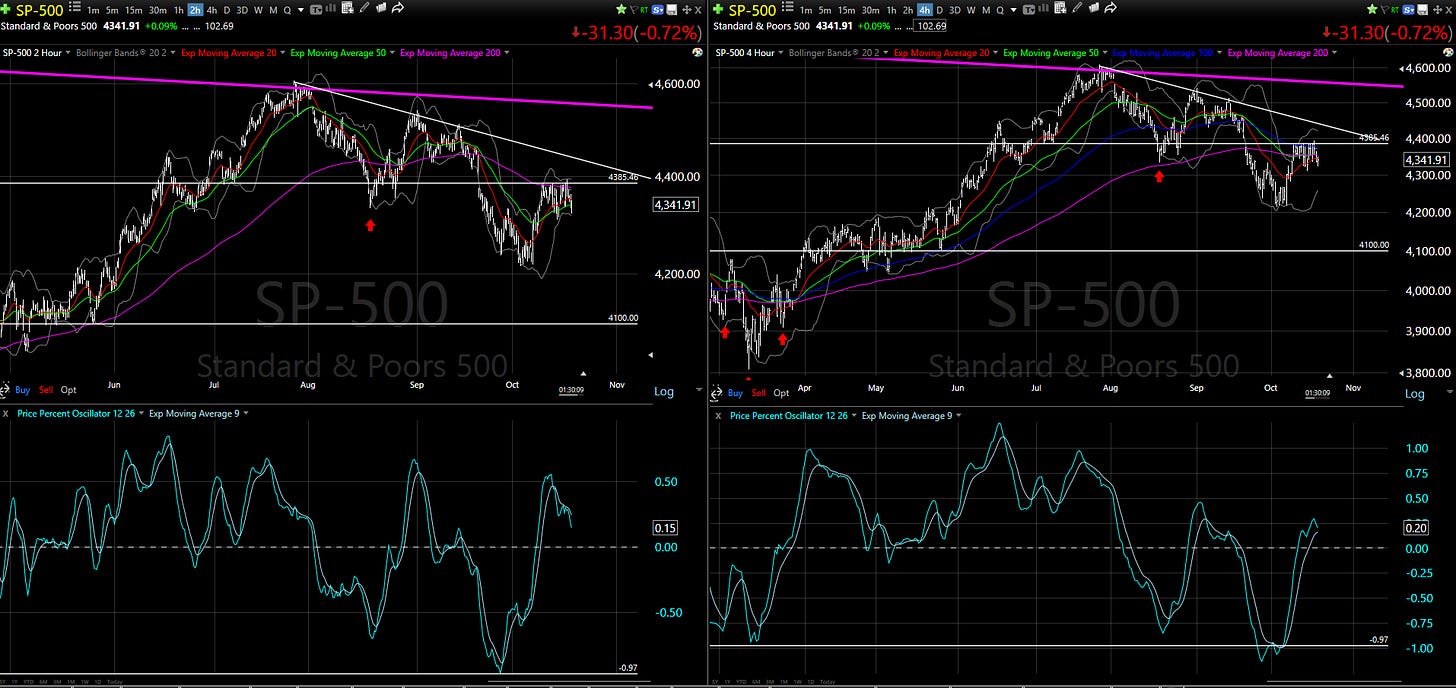
Task: Click the green star favorite icon on the 4 Hour chart
Action: click(x=1371, y=10)
